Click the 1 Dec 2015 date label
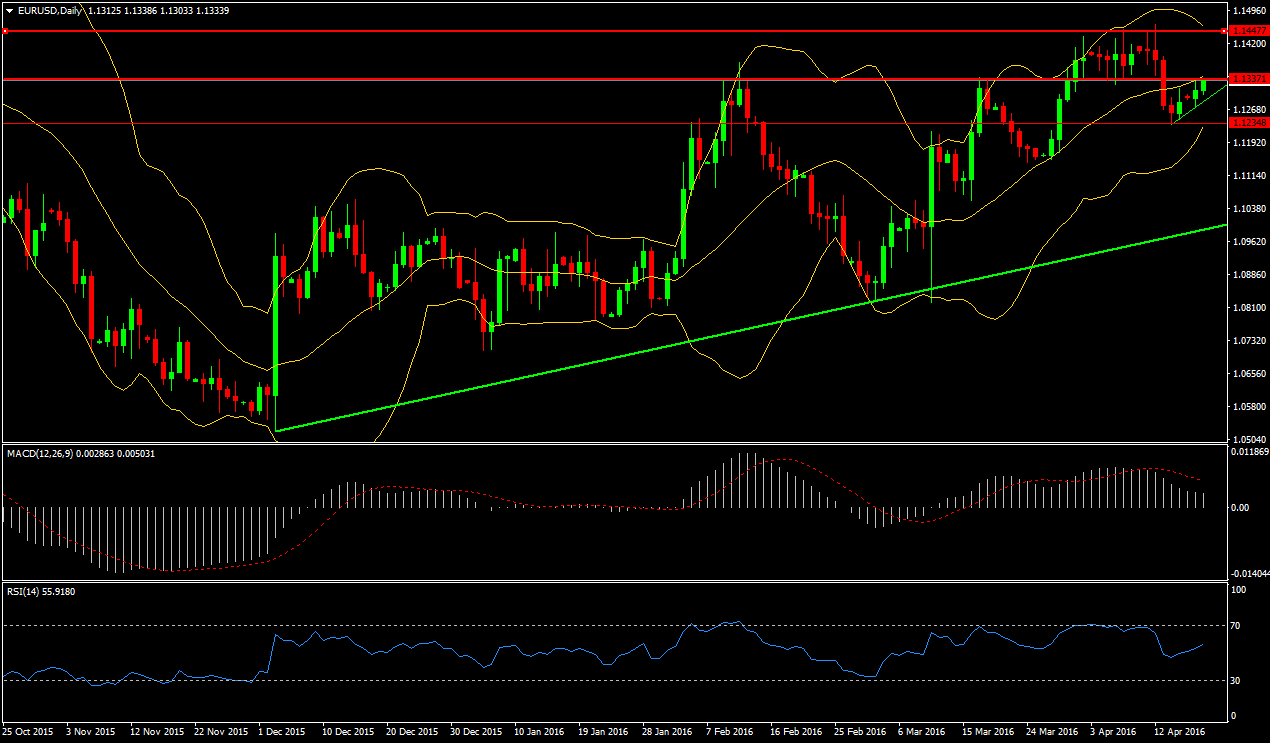This screenshot has width=1270, height=743. [283, 732]
